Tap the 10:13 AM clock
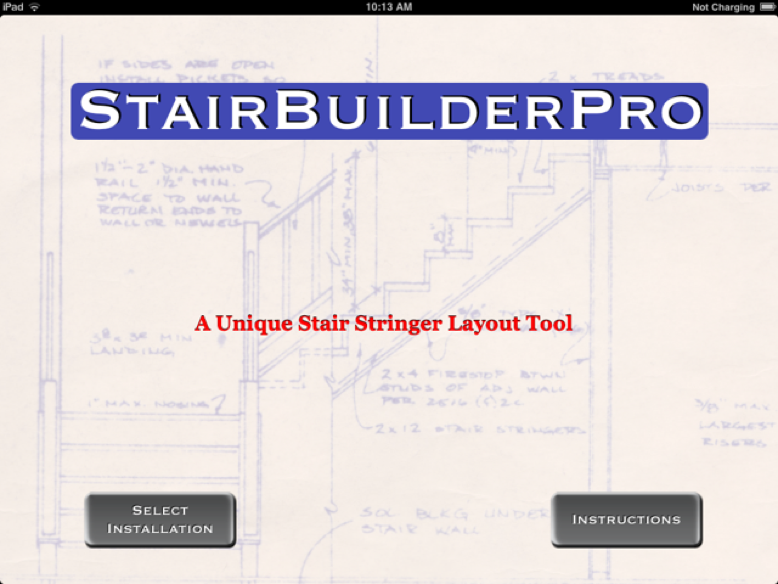Viewport: 778px width, 584px height. 389,7
